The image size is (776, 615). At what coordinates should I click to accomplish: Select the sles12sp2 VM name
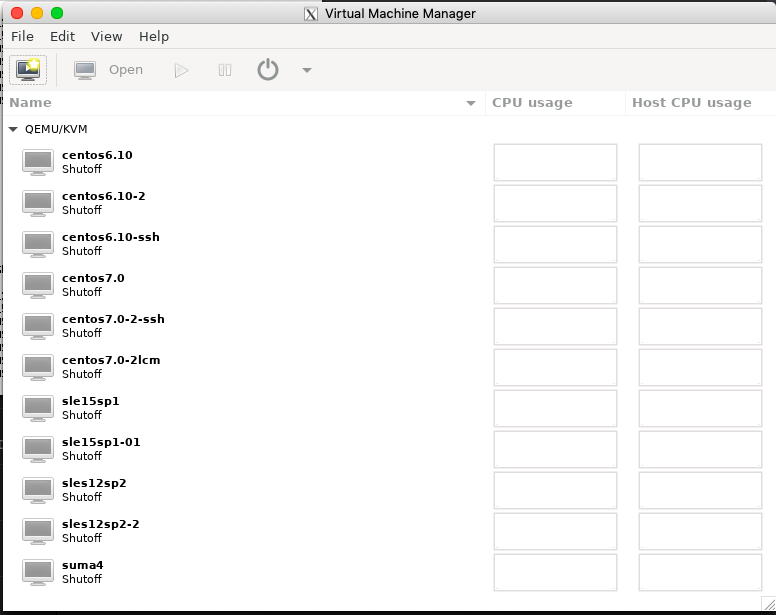click(94, 483)
